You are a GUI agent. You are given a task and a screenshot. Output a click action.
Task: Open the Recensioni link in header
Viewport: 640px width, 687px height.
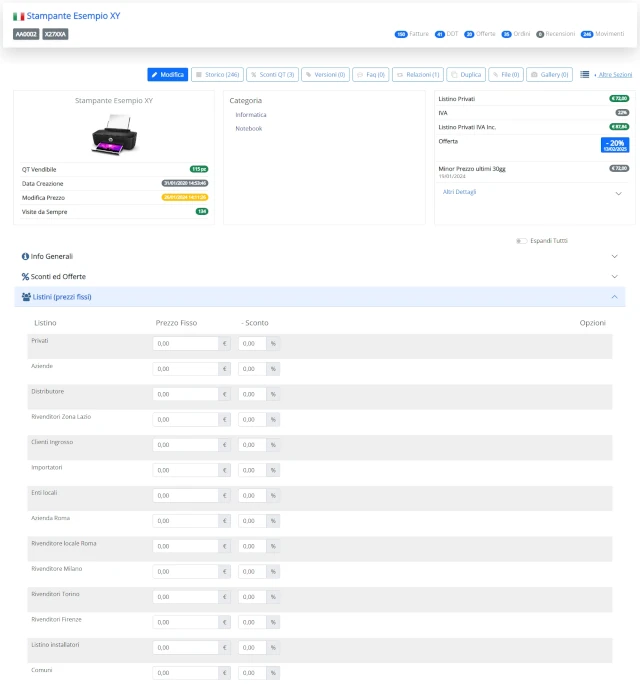[560, 34]
